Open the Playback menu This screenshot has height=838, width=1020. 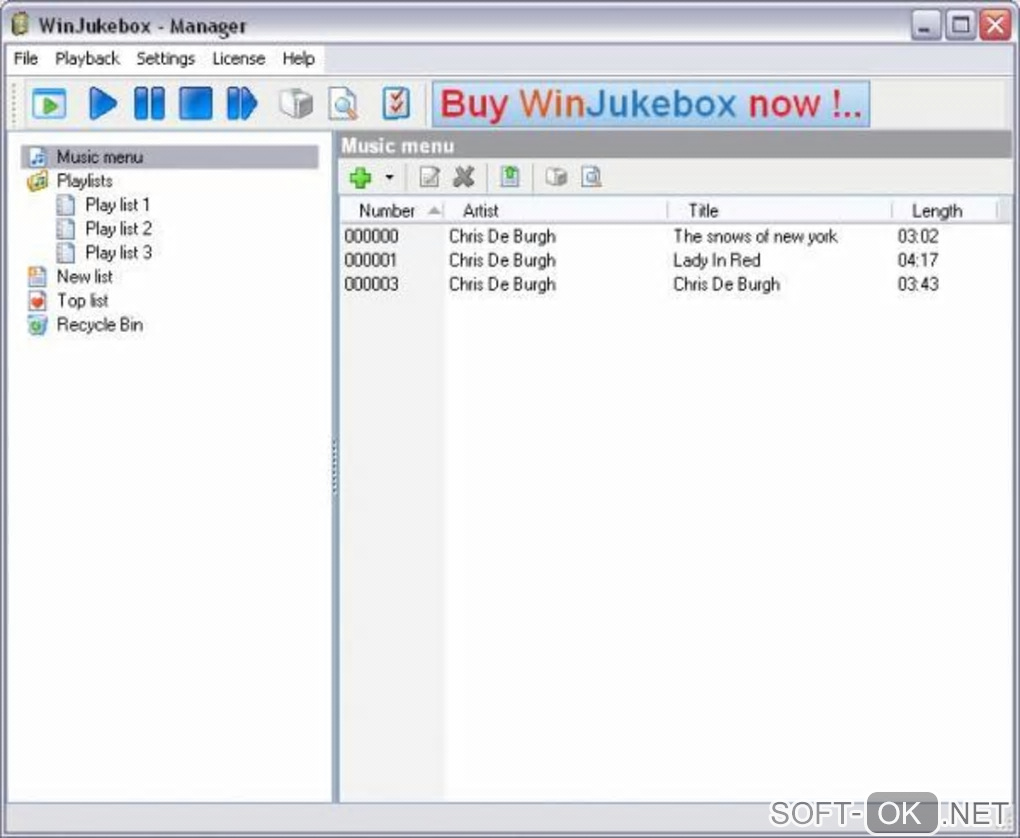[x=87, y=59]
